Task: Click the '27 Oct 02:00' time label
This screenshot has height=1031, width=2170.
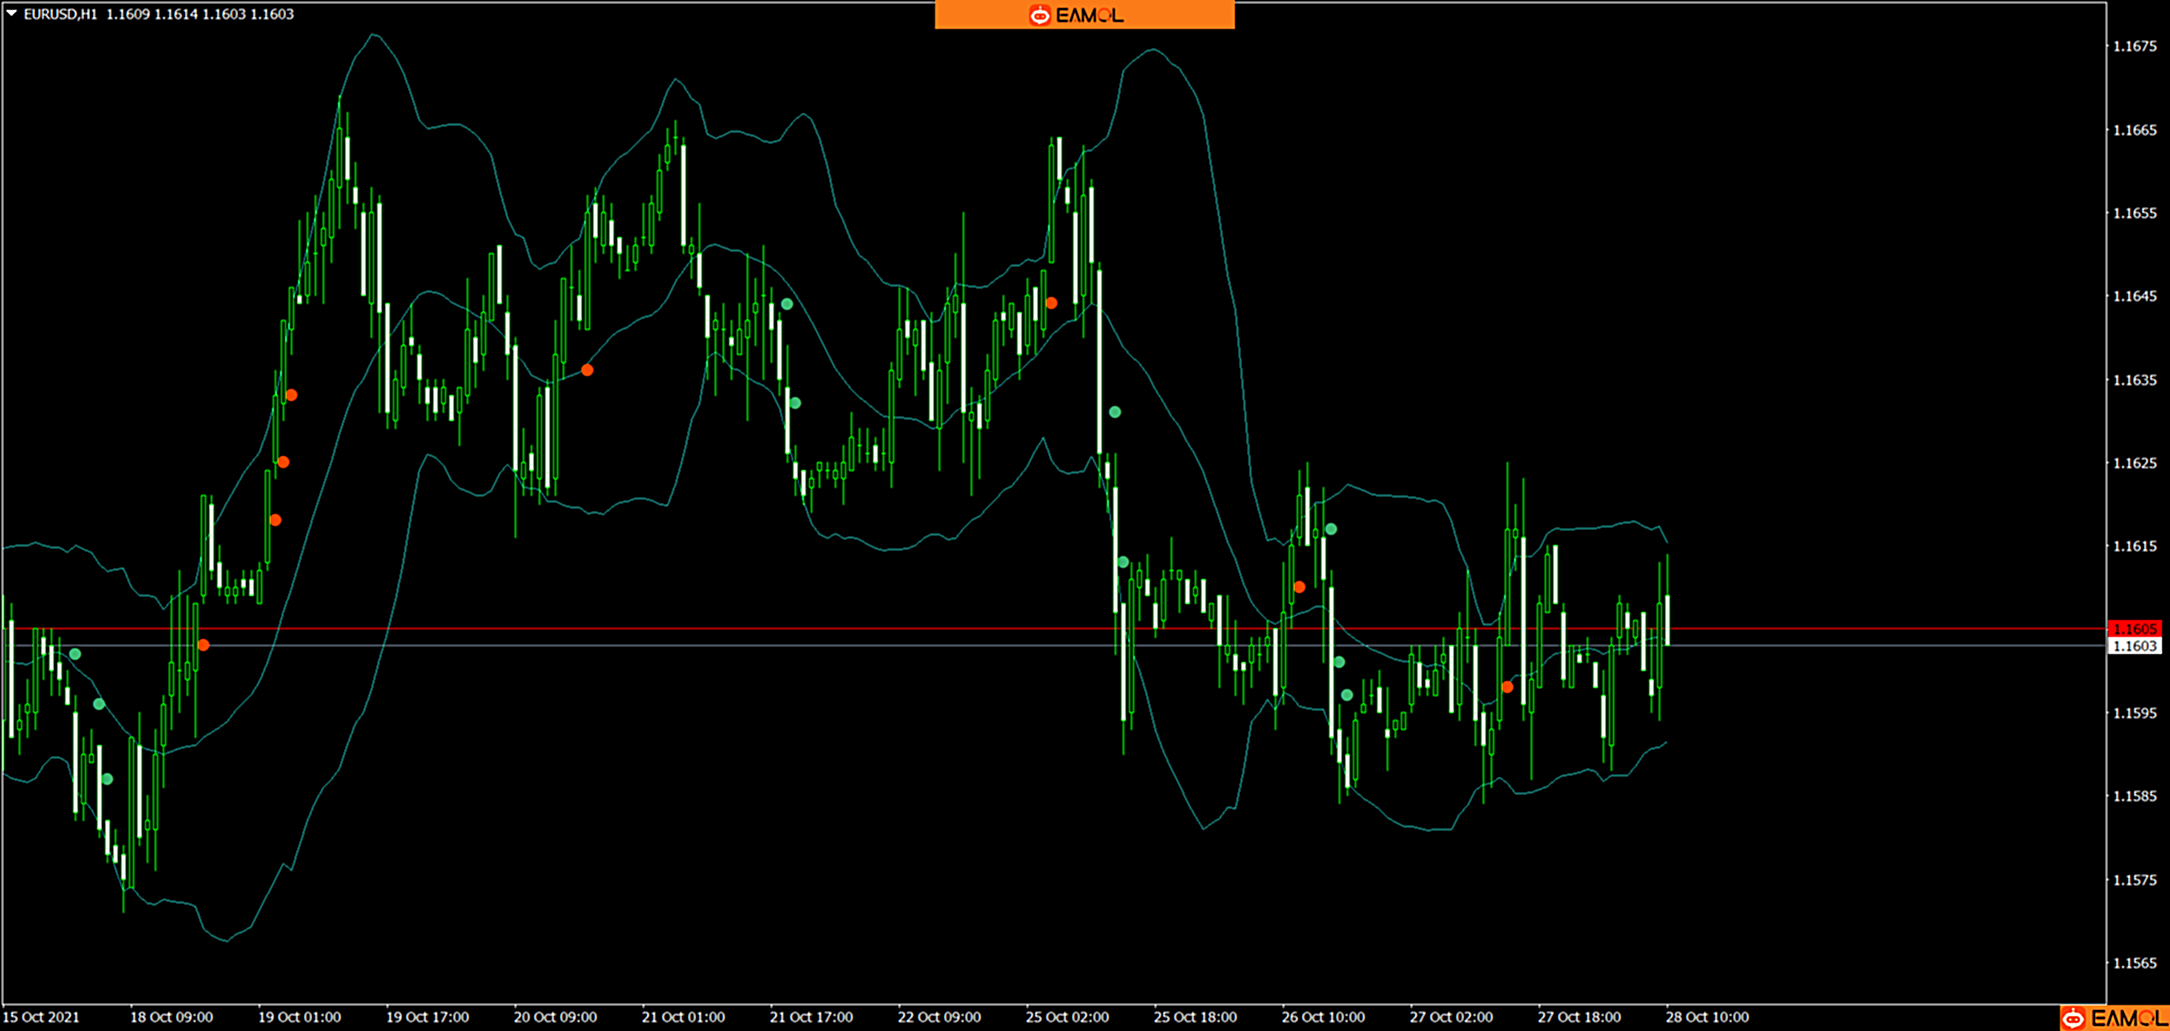Action: (x=1451, y=1017)
